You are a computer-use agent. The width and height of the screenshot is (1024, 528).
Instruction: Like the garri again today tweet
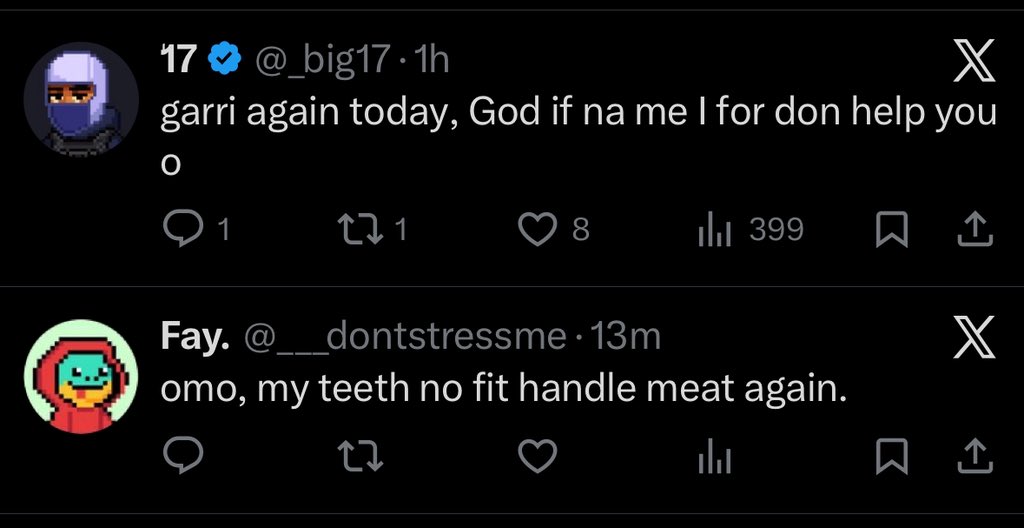coord(541,231)
